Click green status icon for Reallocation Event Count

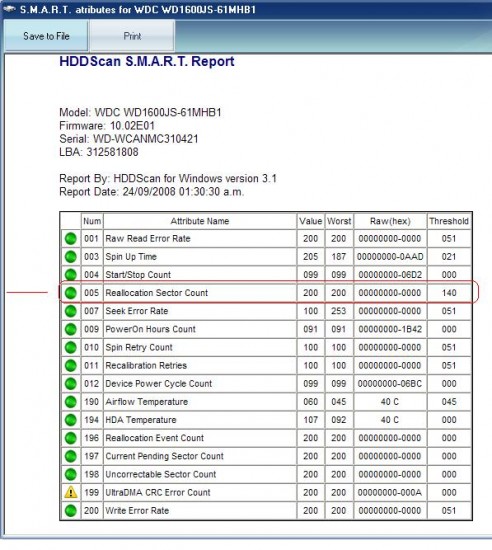[71, 438]
